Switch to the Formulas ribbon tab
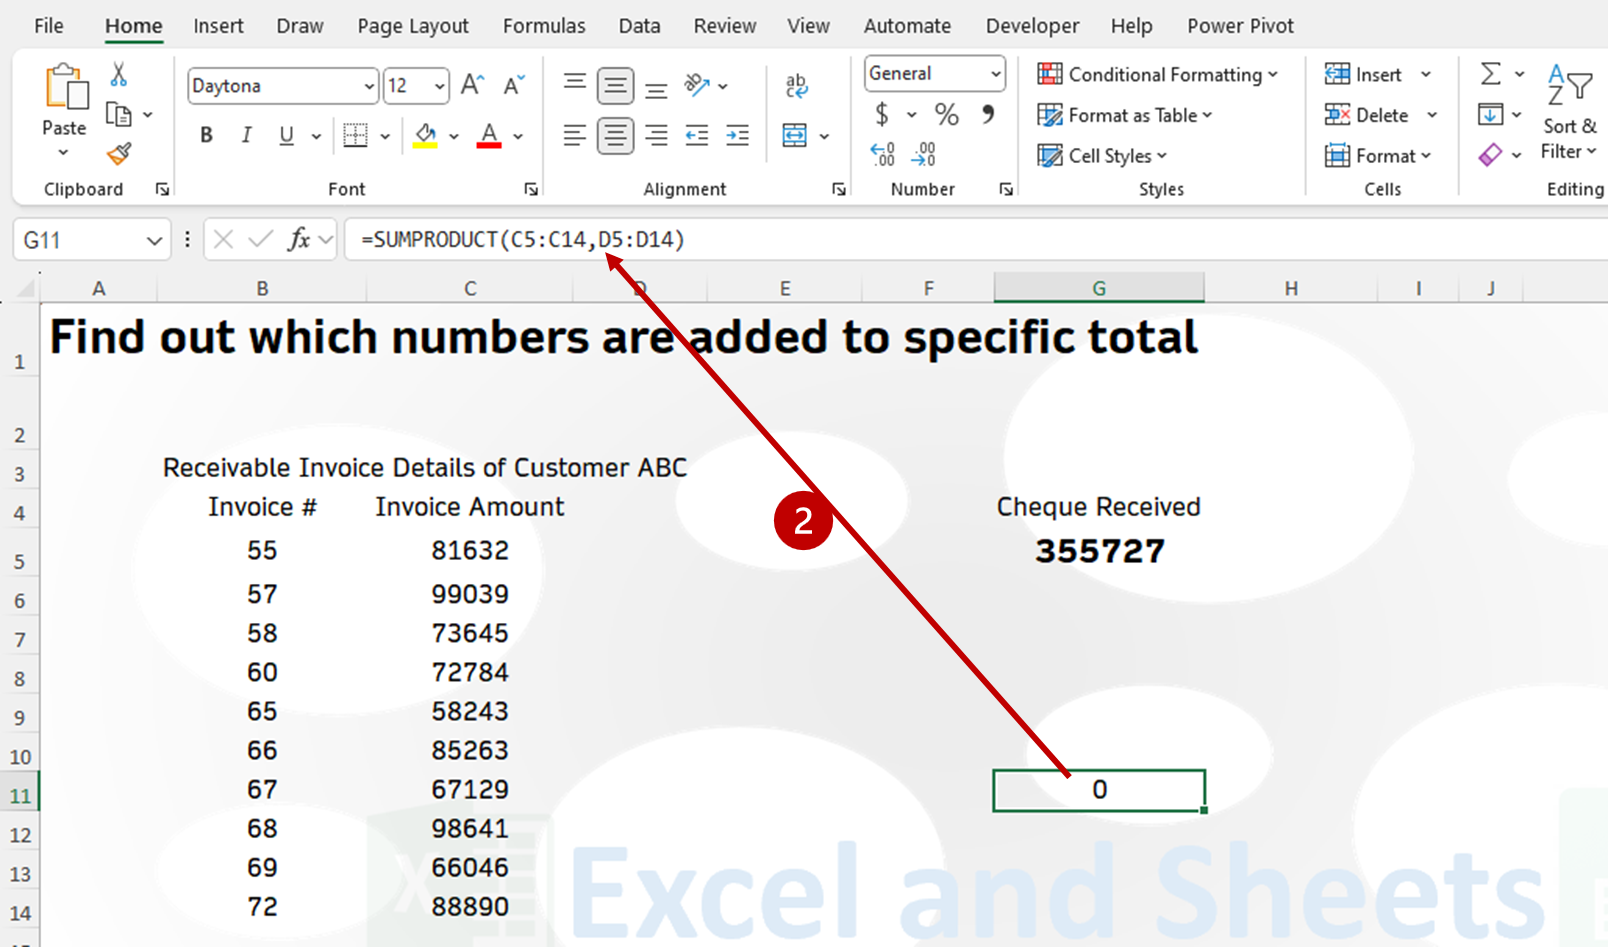Viewport: 1608px width, 947px height. [543, 25]
